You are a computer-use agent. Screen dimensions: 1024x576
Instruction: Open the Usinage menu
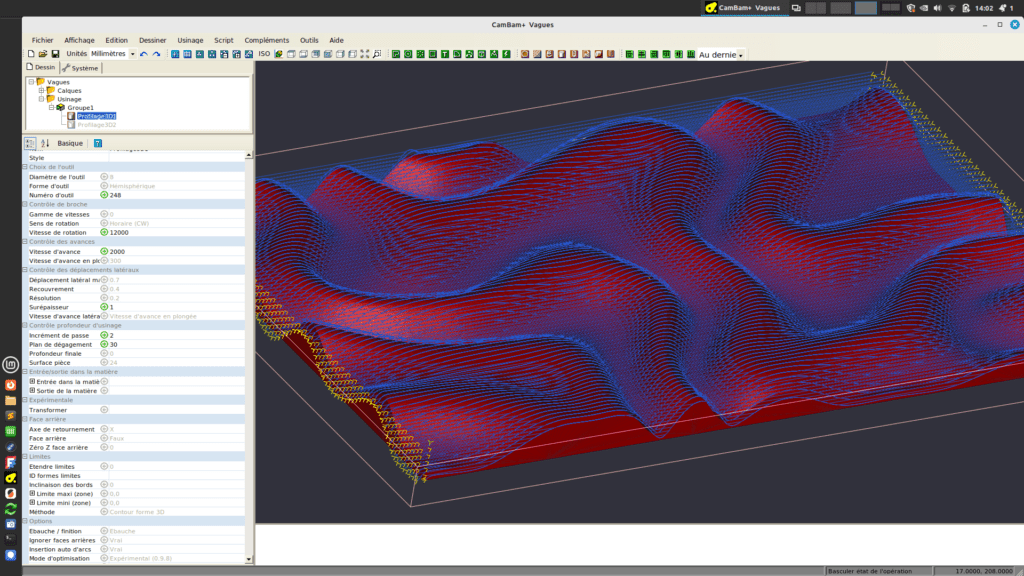click(x=189, y=40)
